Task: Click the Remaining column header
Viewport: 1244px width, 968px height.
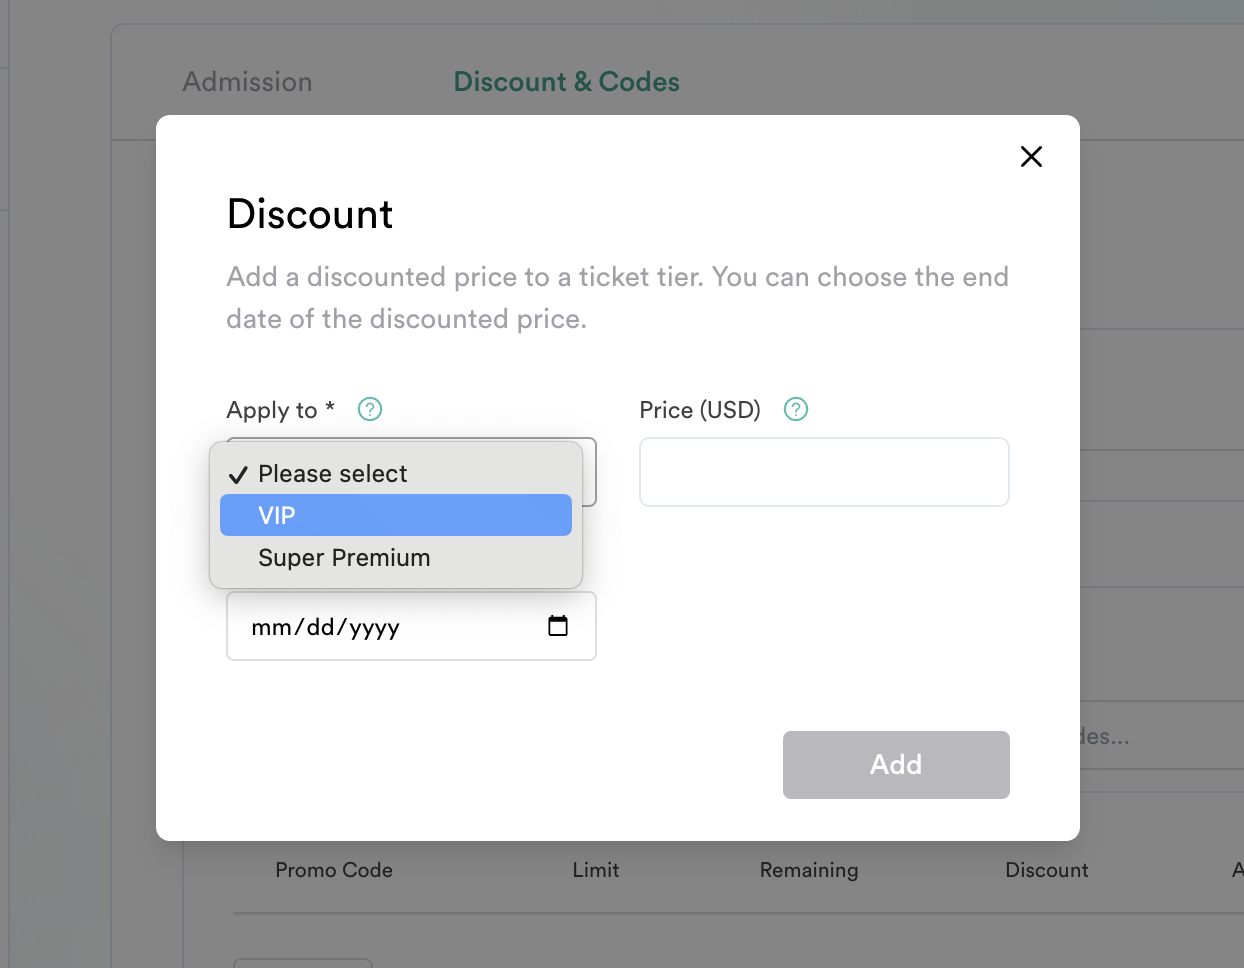Action: pos(809,870)
